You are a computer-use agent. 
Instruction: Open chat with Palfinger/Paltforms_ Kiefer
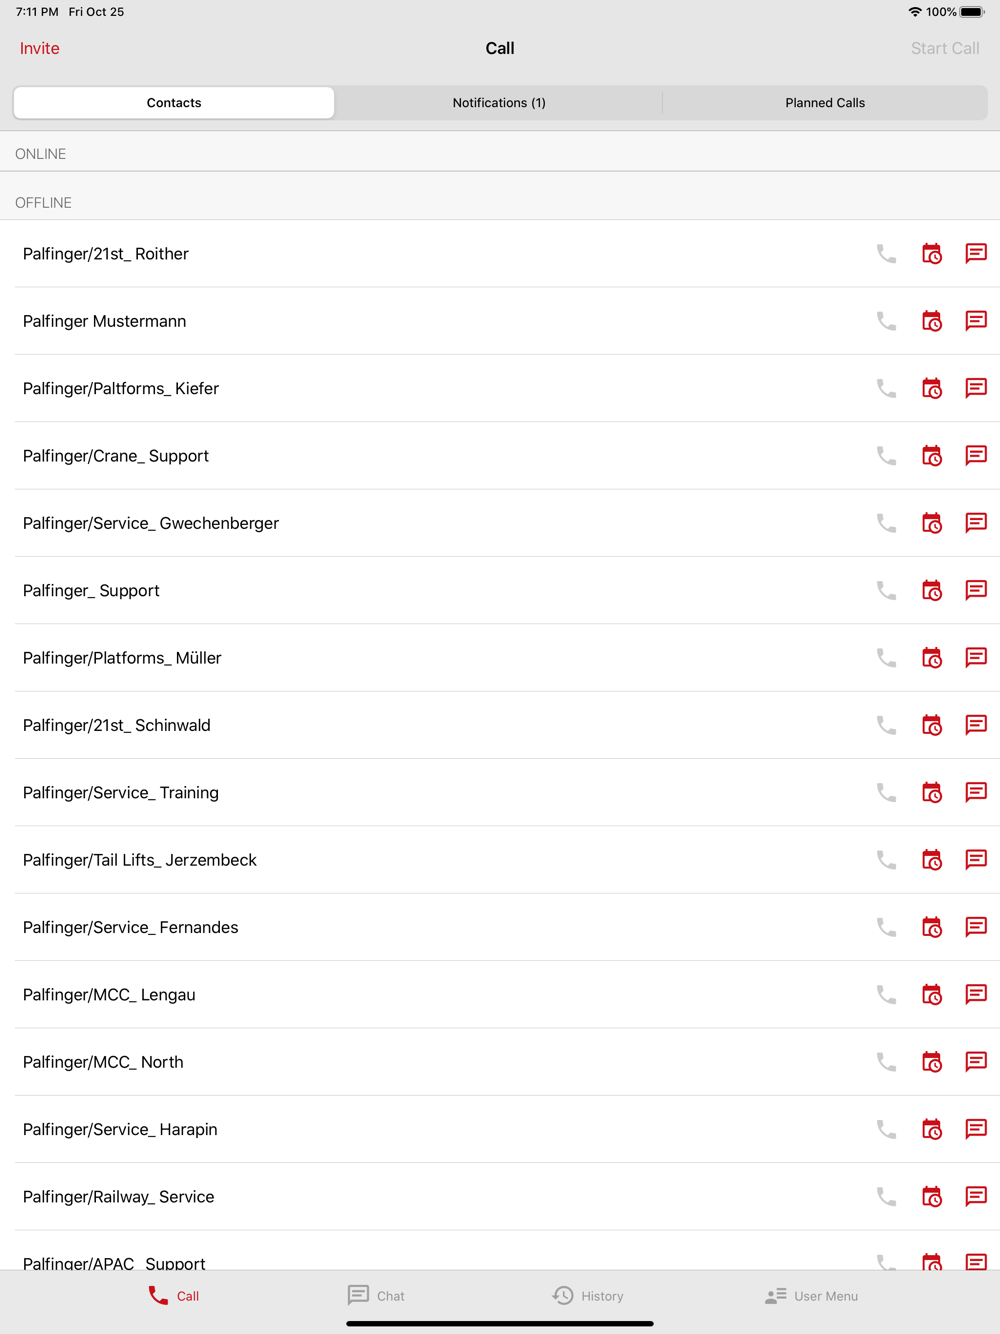coord(976,388)
